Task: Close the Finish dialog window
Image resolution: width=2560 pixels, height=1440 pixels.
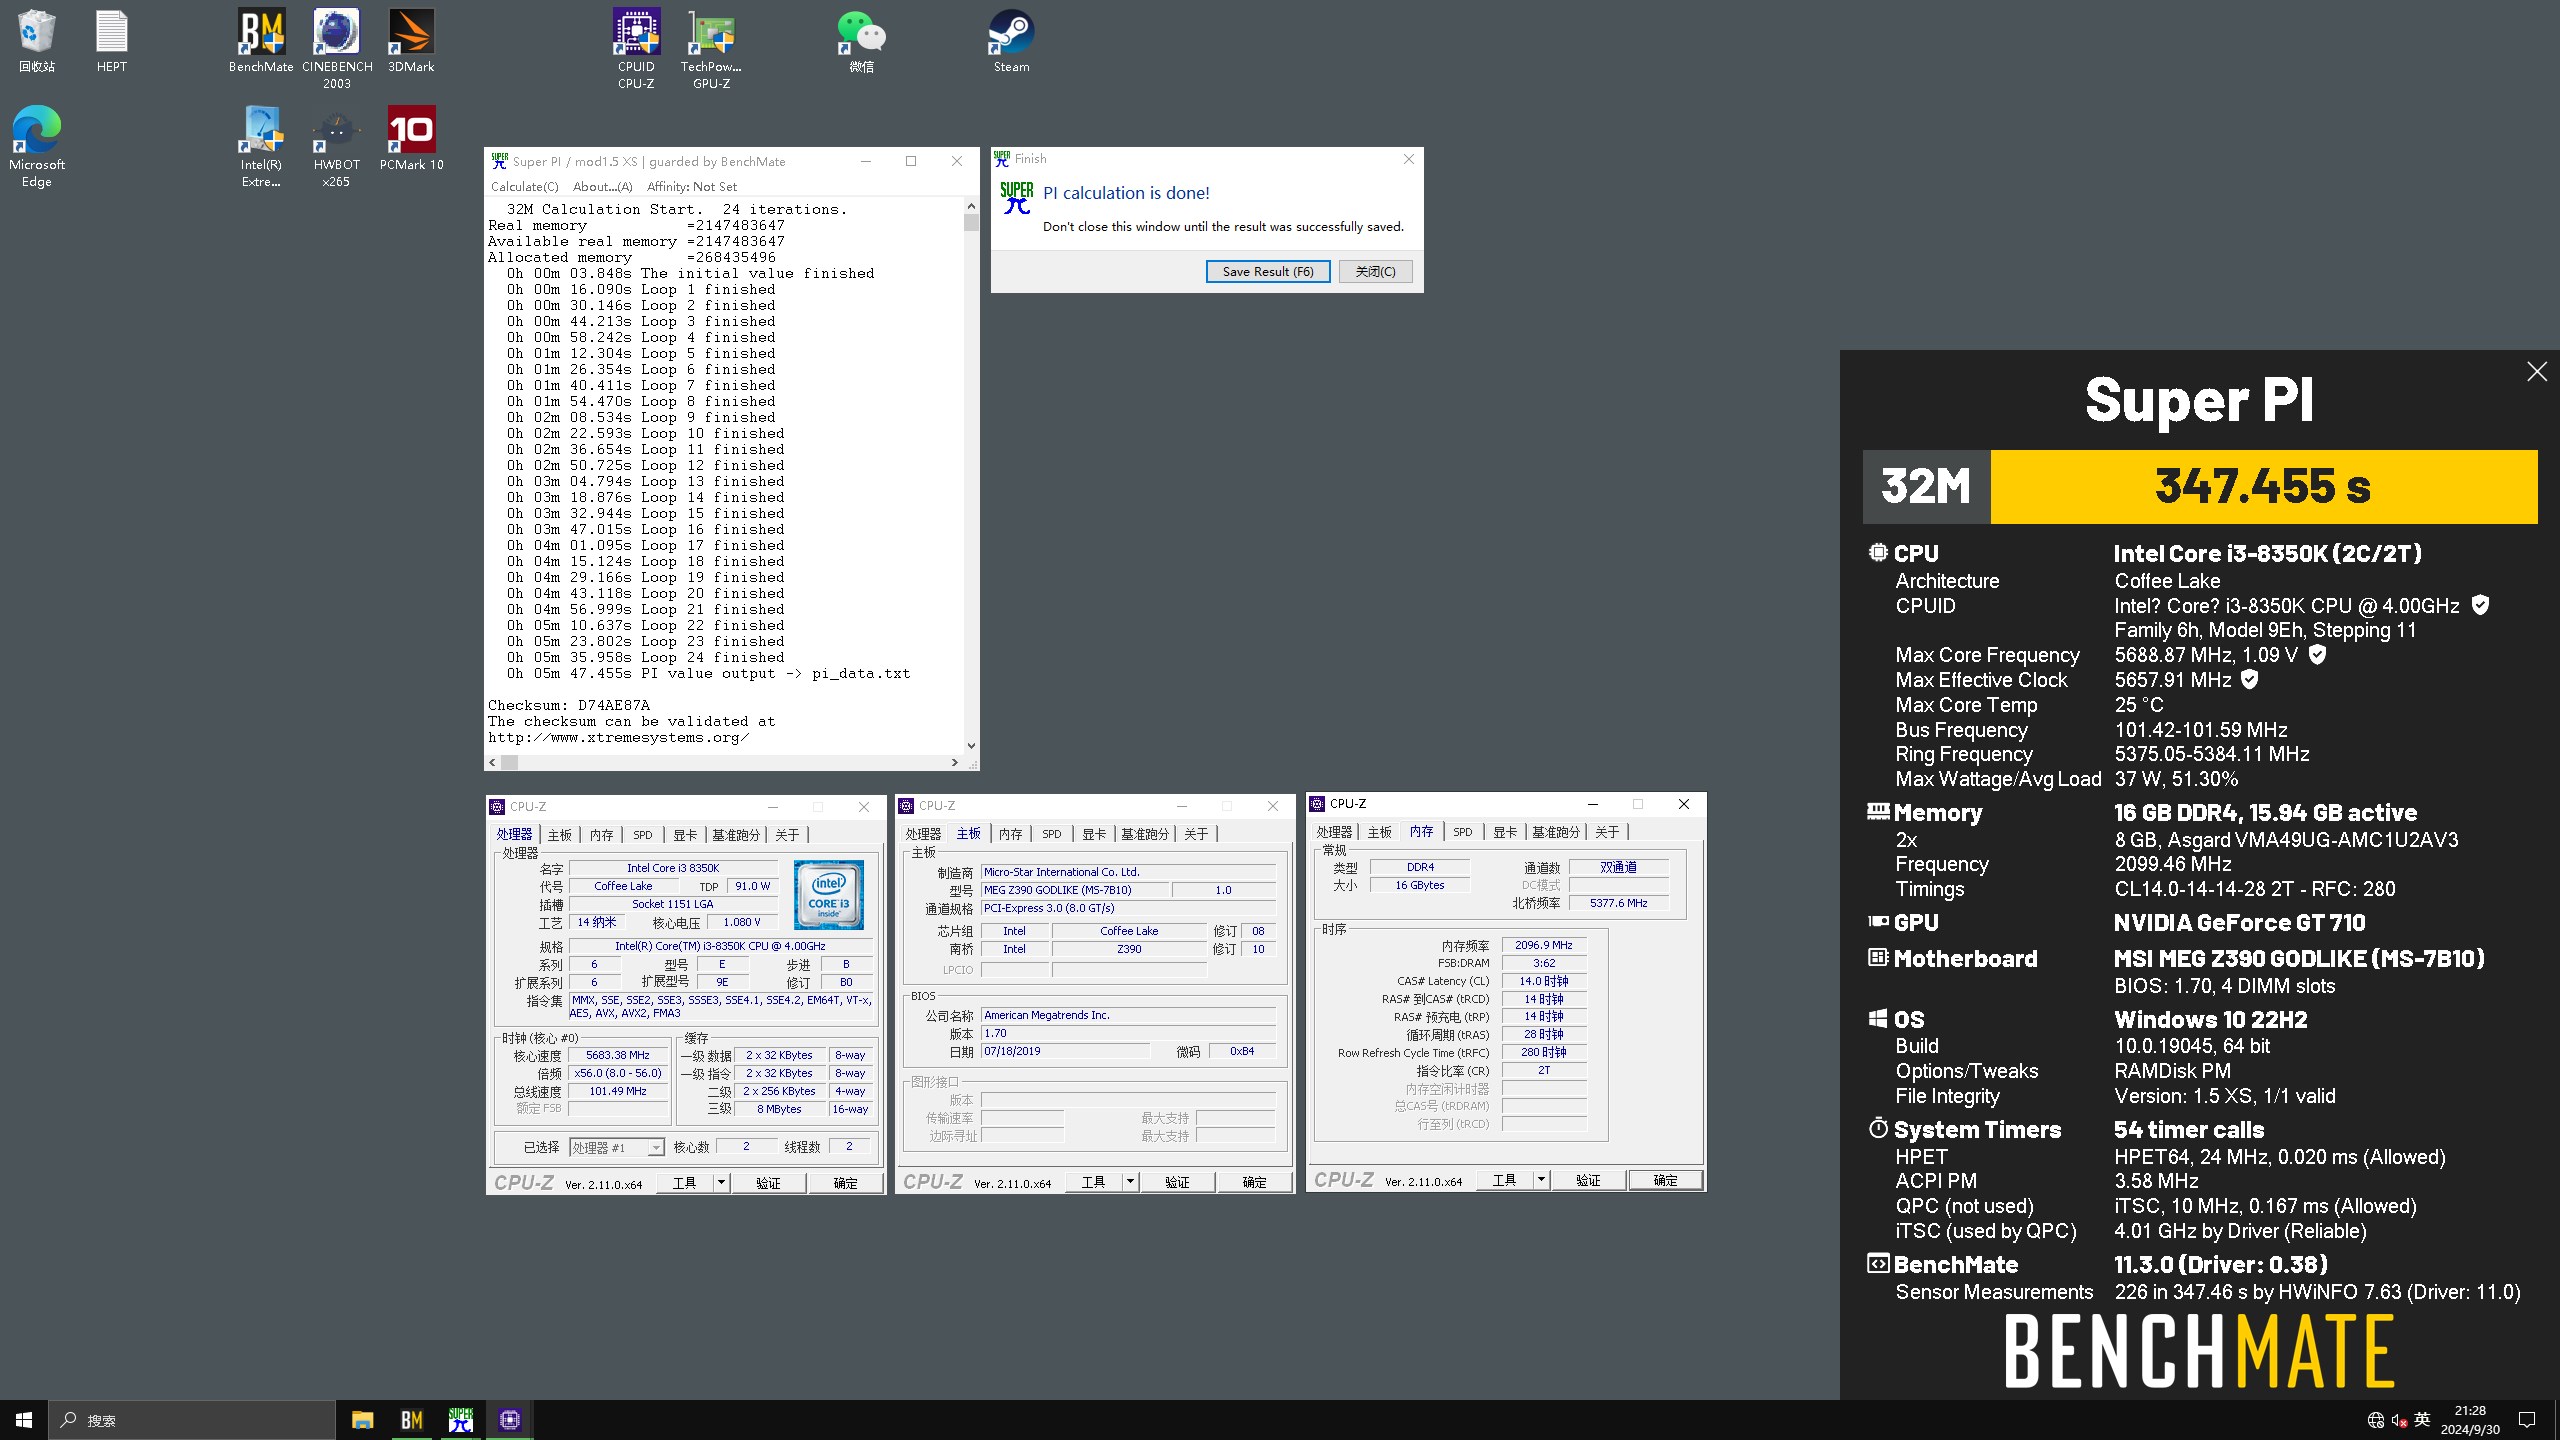Action: tap(1408, 159)
